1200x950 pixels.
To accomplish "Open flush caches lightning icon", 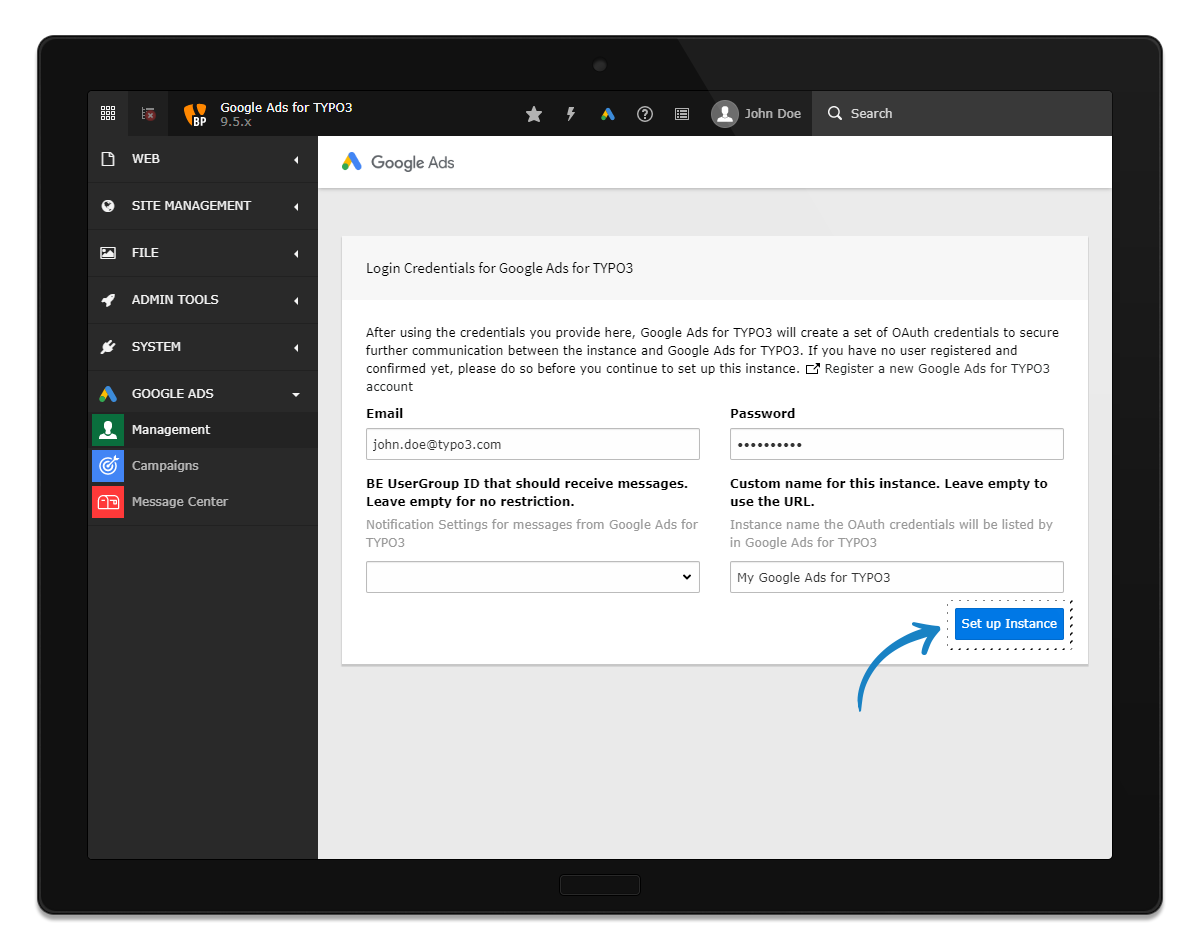I will tap(571, 114).
